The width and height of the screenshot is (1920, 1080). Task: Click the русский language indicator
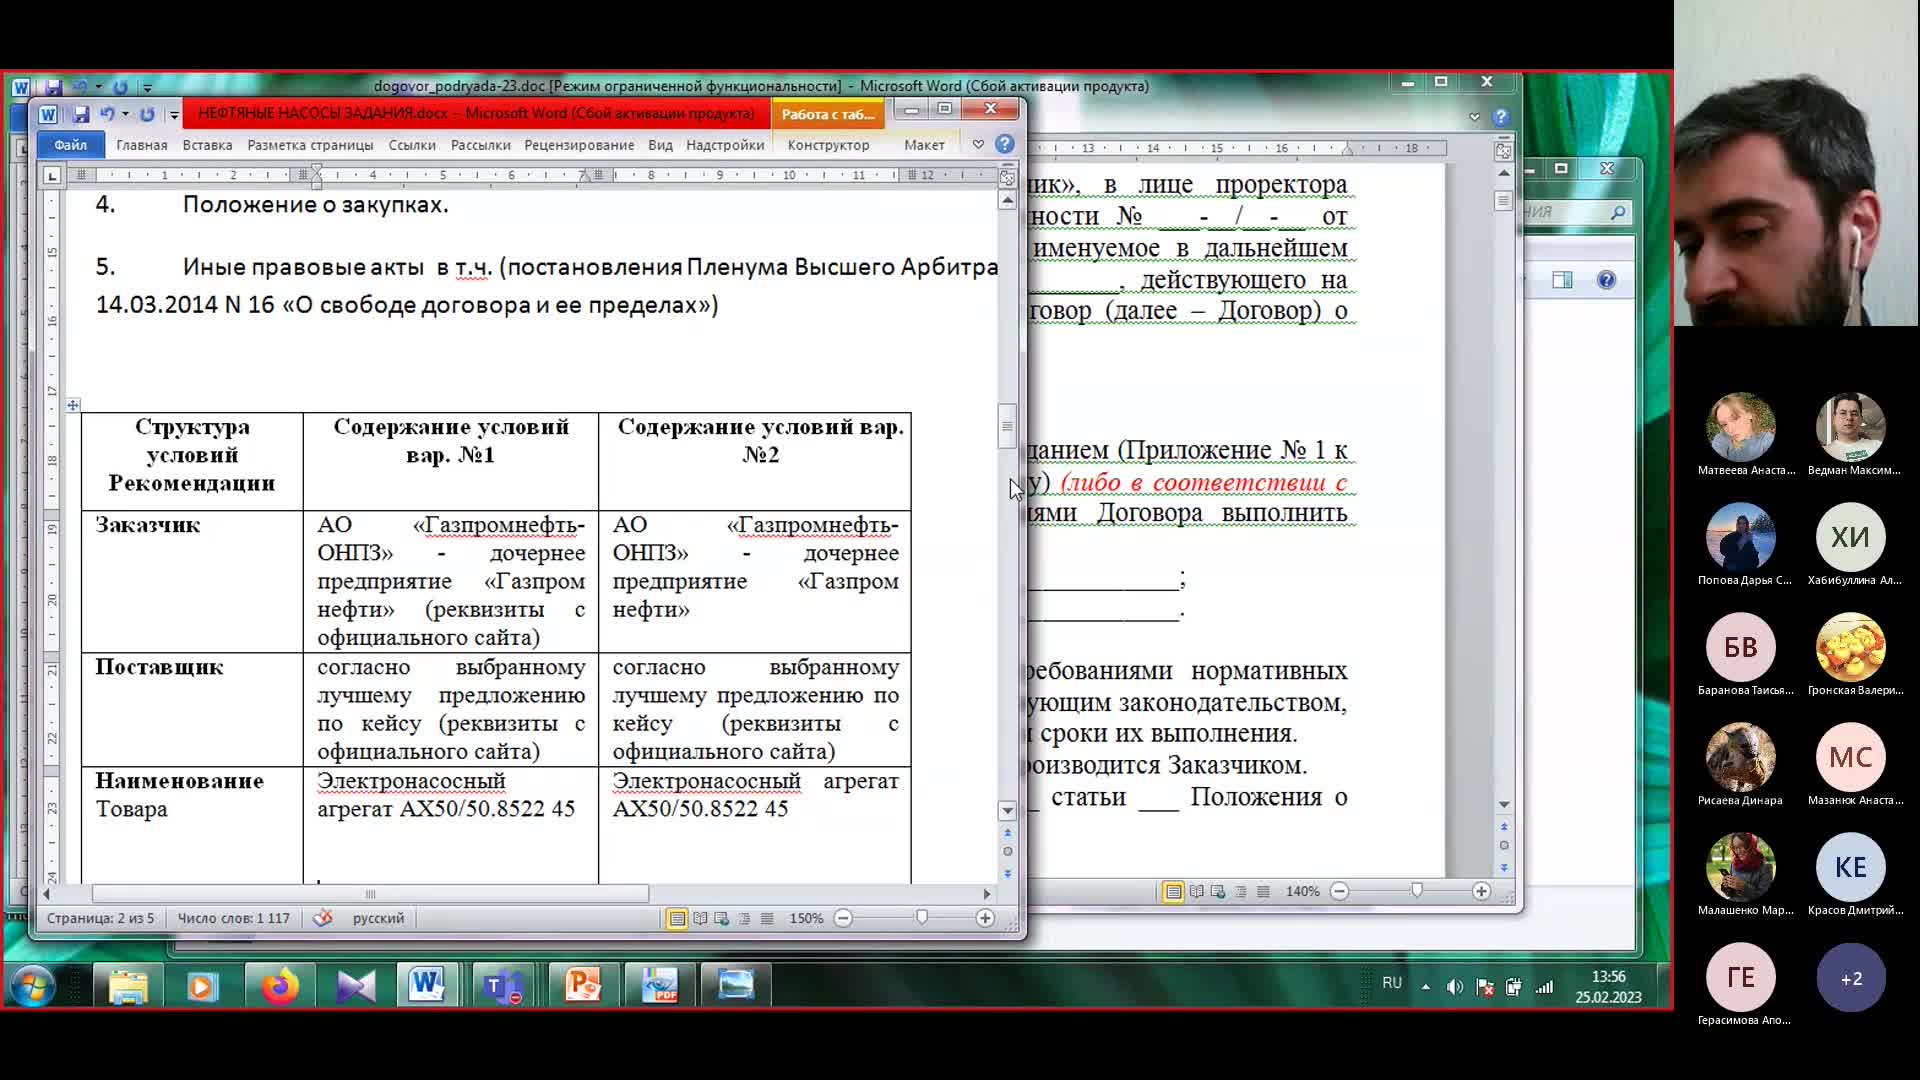(x=378, y=918)
